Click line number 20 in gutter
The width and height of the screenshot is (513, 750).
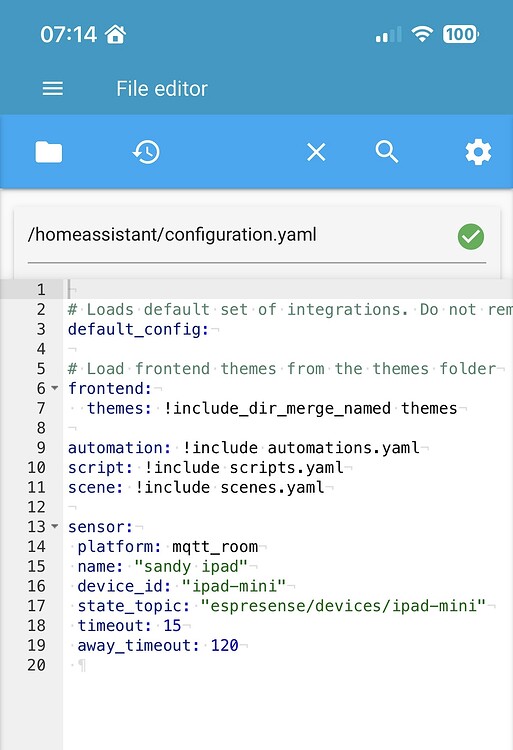tap(36, 665)
